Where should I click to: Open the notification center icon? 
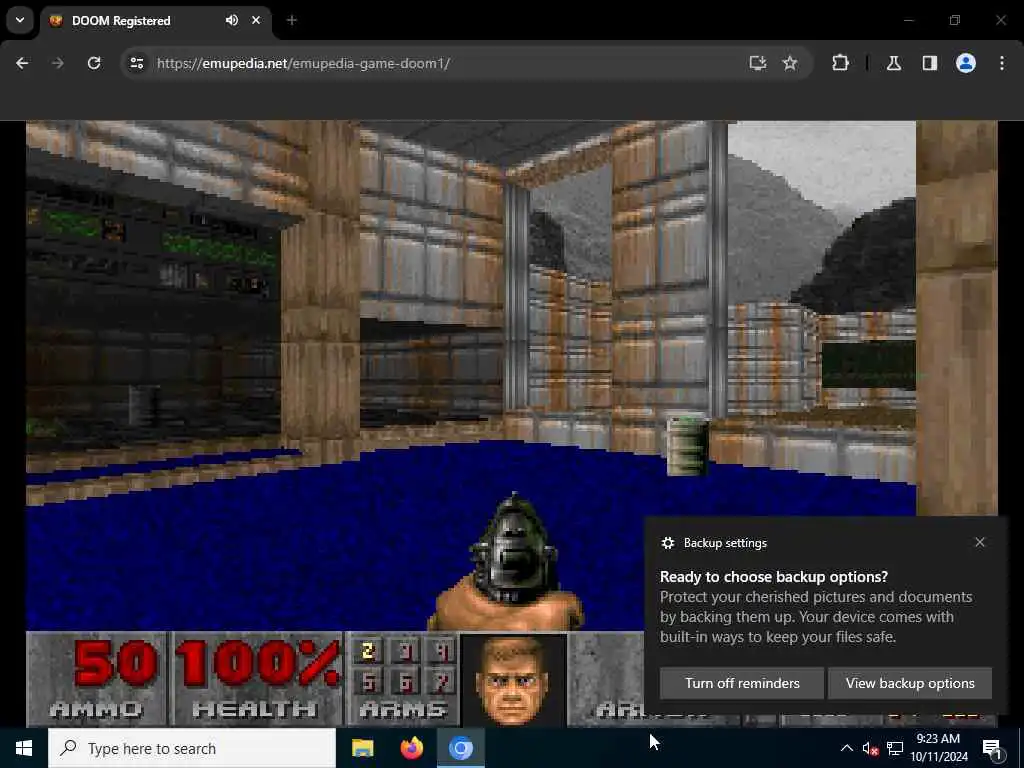pyautogui.click(x=993, y=748)
